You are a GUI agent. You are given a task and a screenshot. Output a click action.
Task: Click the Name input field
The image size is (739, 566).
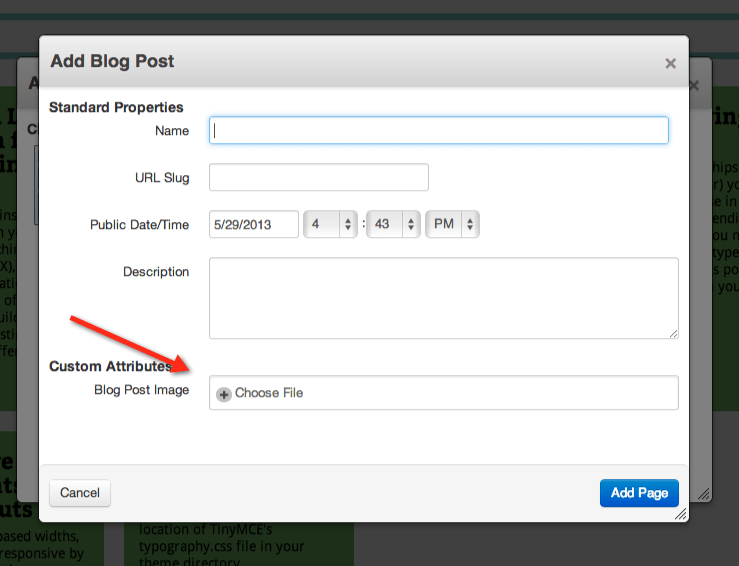pyautogui.click(x=439, y=130)
